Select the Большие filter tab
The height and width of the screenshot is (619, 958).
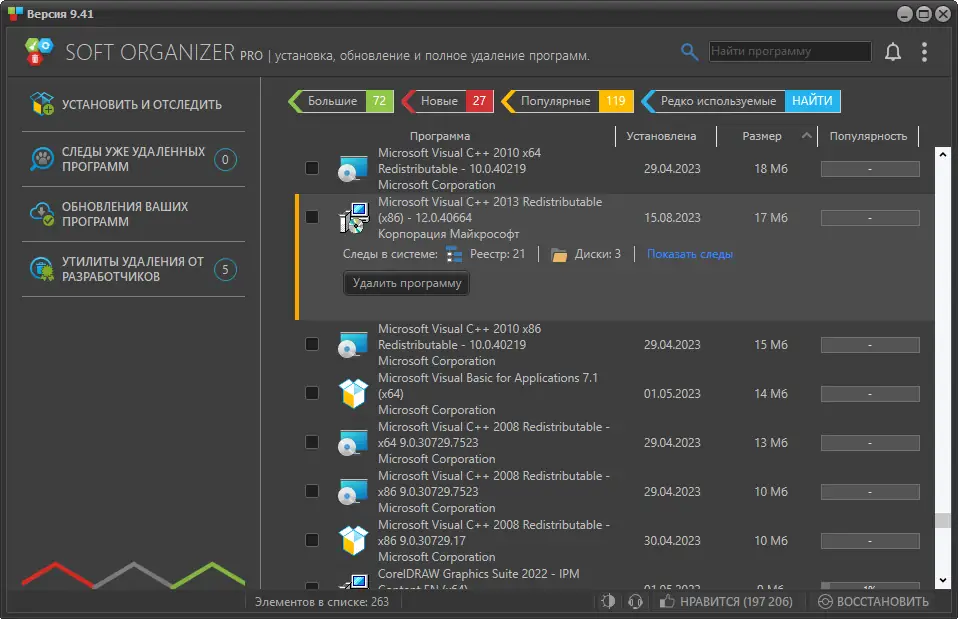point(341,101)
